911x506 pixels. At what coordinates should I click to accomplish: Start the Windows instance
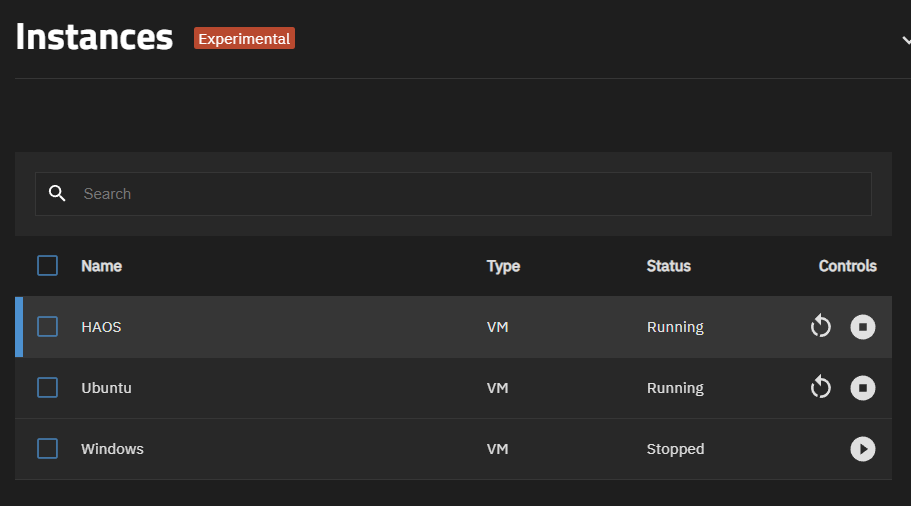point(863,448)
